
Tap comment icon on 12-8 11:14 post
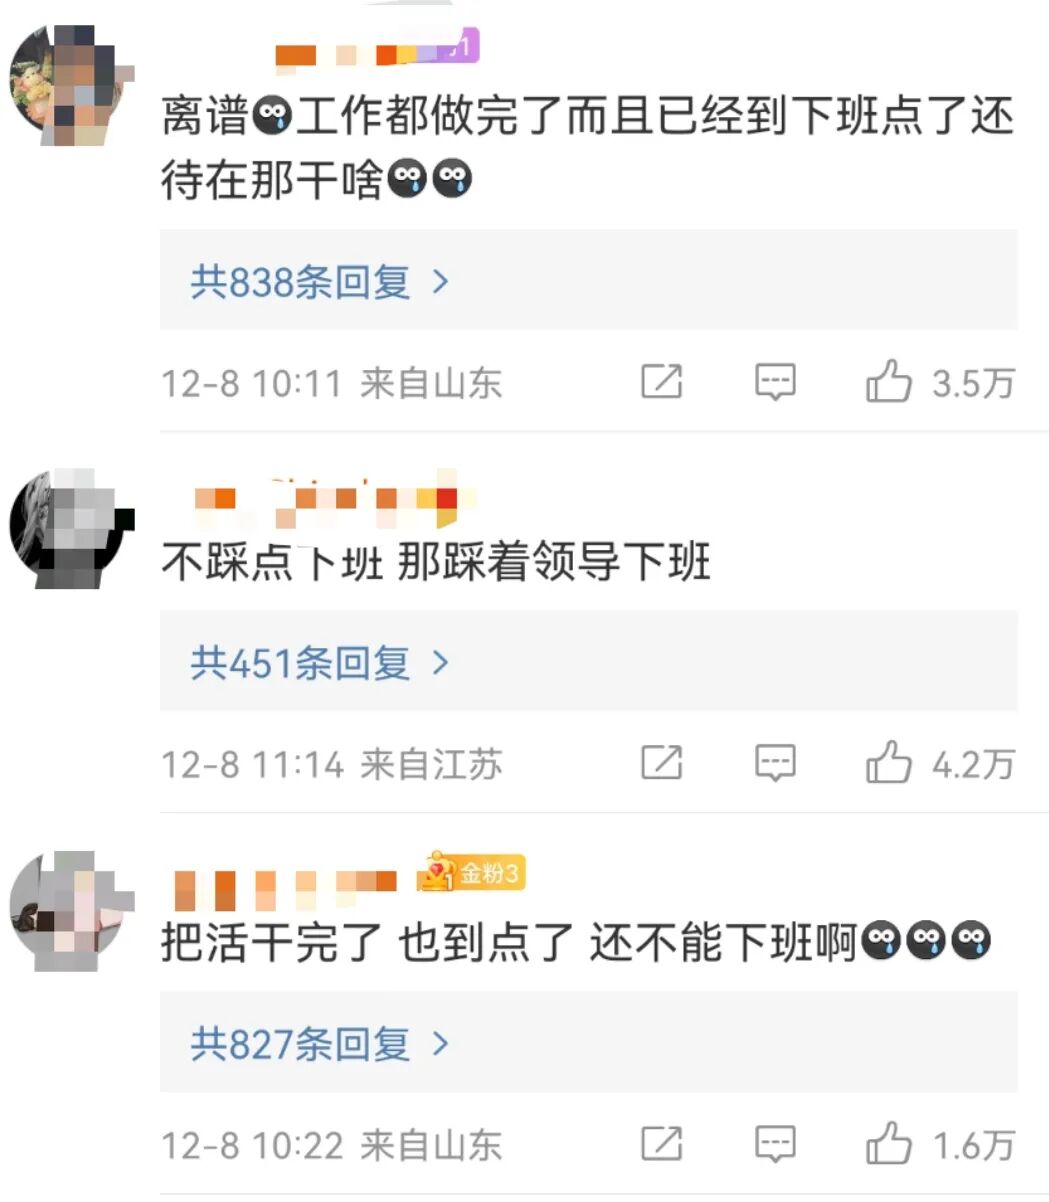[x=775, y=764]
